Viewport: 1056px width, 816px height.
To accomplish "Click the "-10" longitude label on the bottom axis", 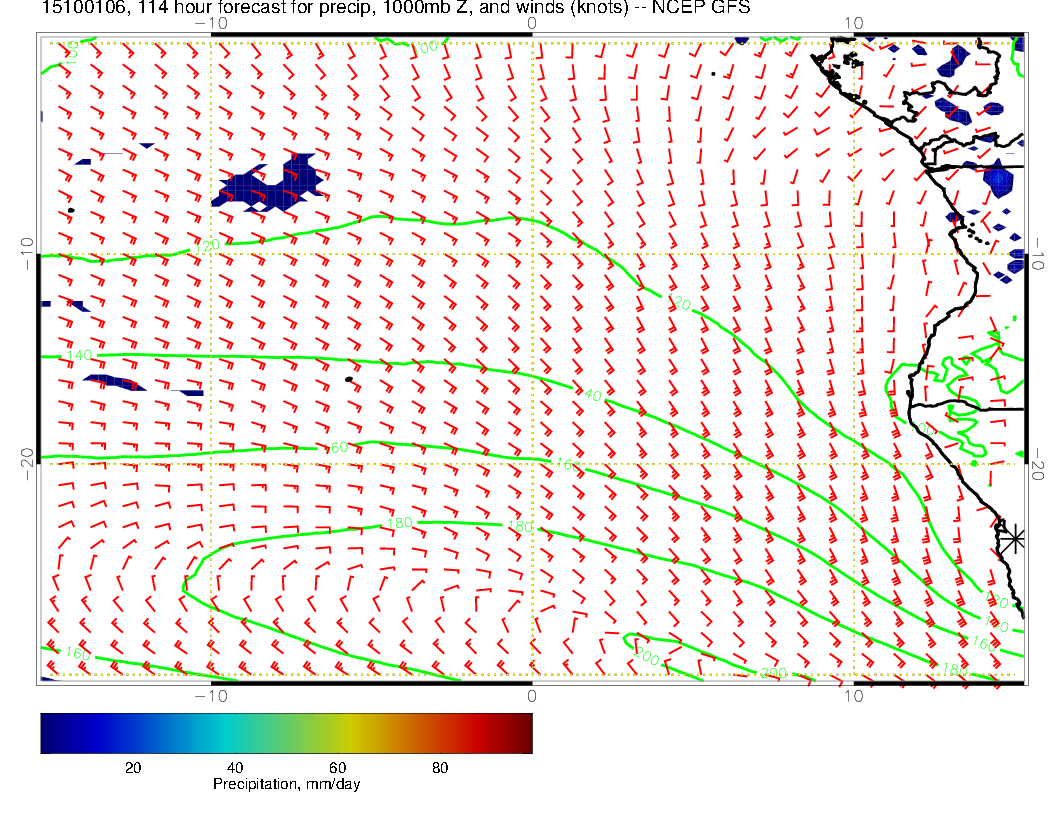I will coord(211,696).
